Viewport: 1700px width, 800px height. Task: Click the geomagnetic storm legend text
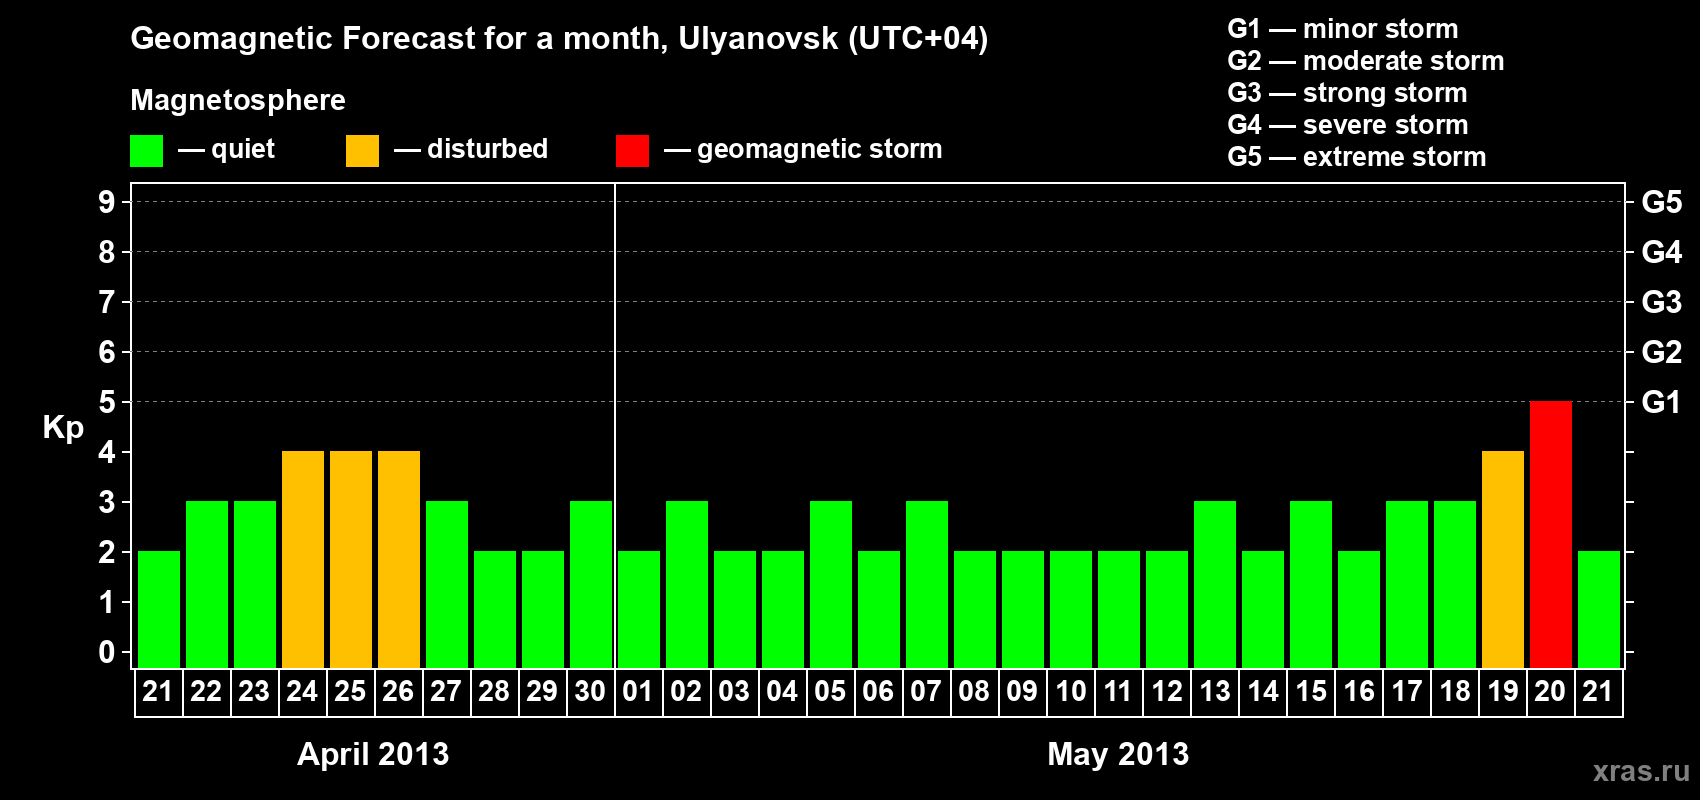(x=820, y=150)
